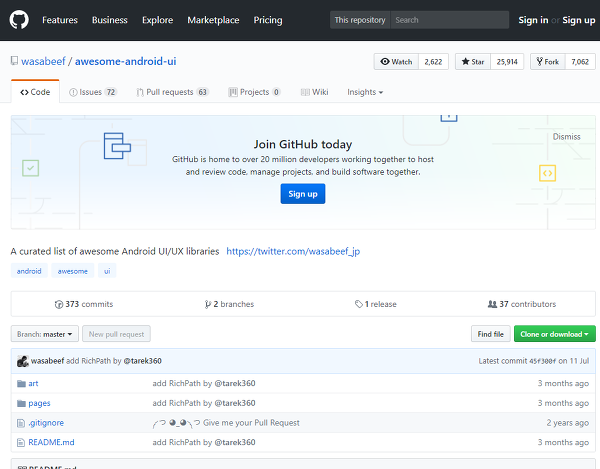Click the blue Sign up banner button
This screenshot has height=469, width=600.
303,194
